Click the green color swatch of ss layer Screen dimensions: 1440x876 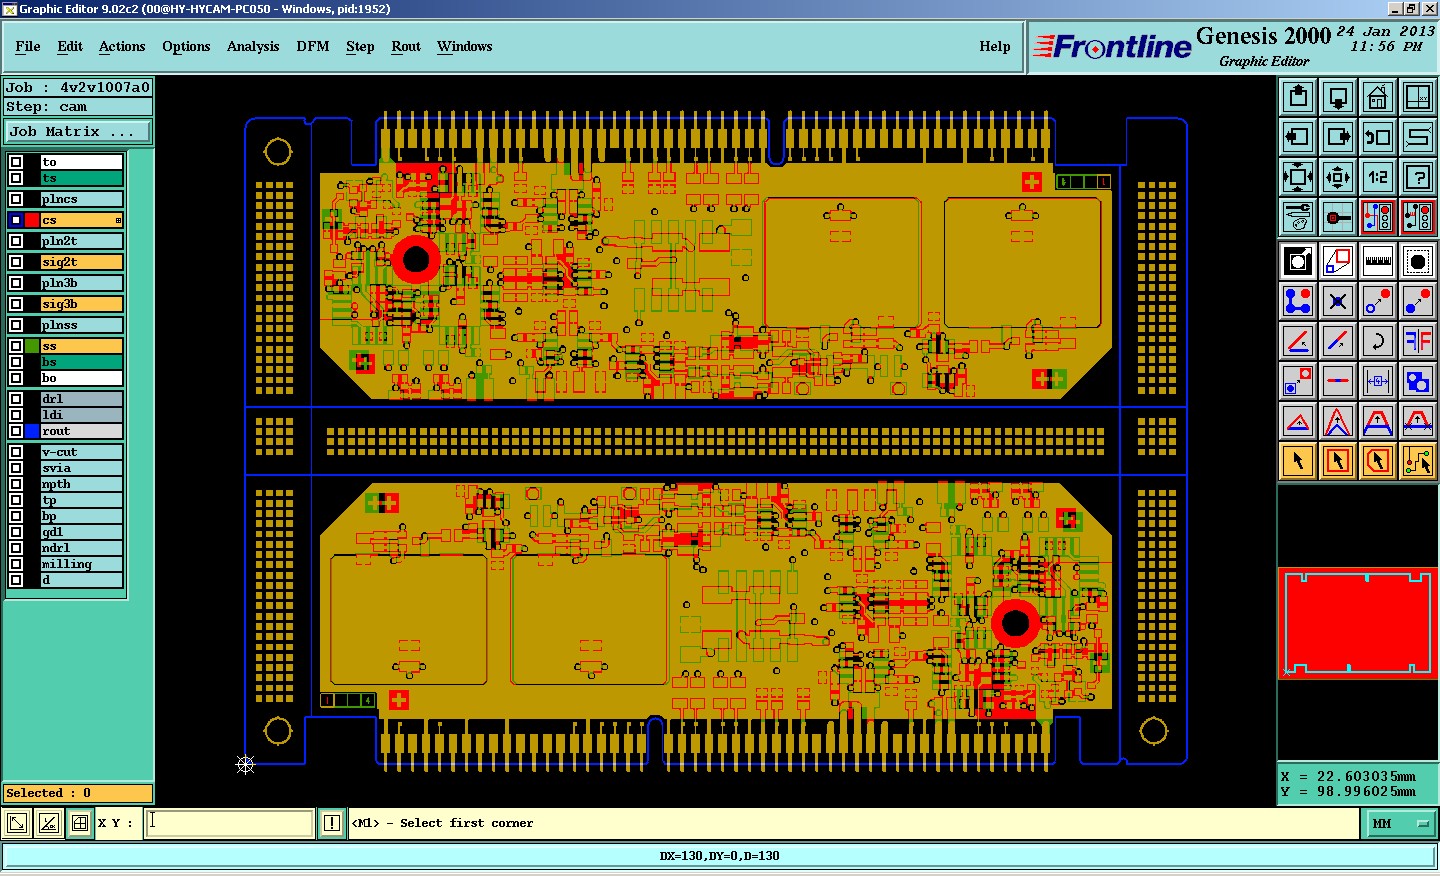click(32, 346)
